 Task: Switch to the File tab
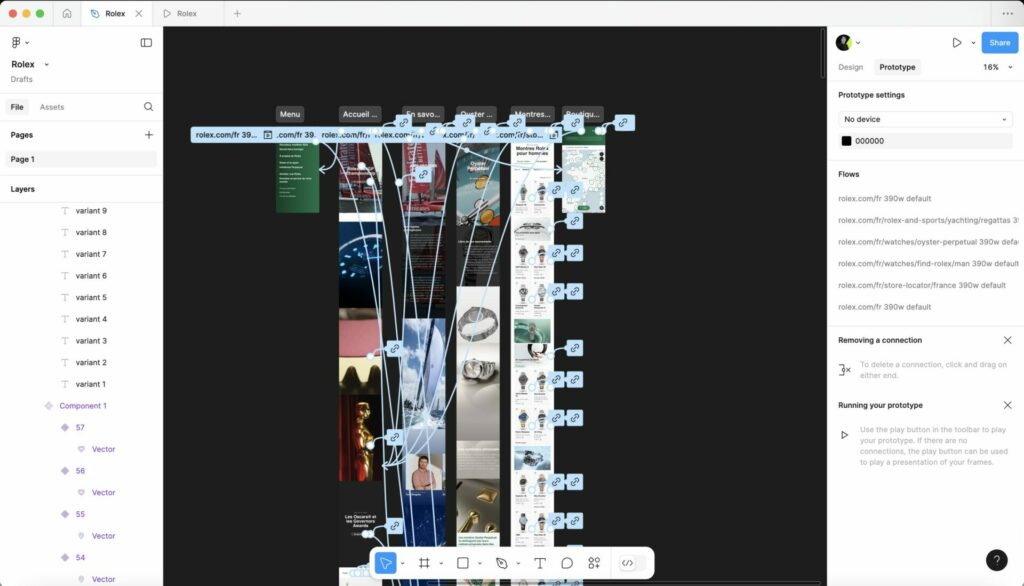17,107
